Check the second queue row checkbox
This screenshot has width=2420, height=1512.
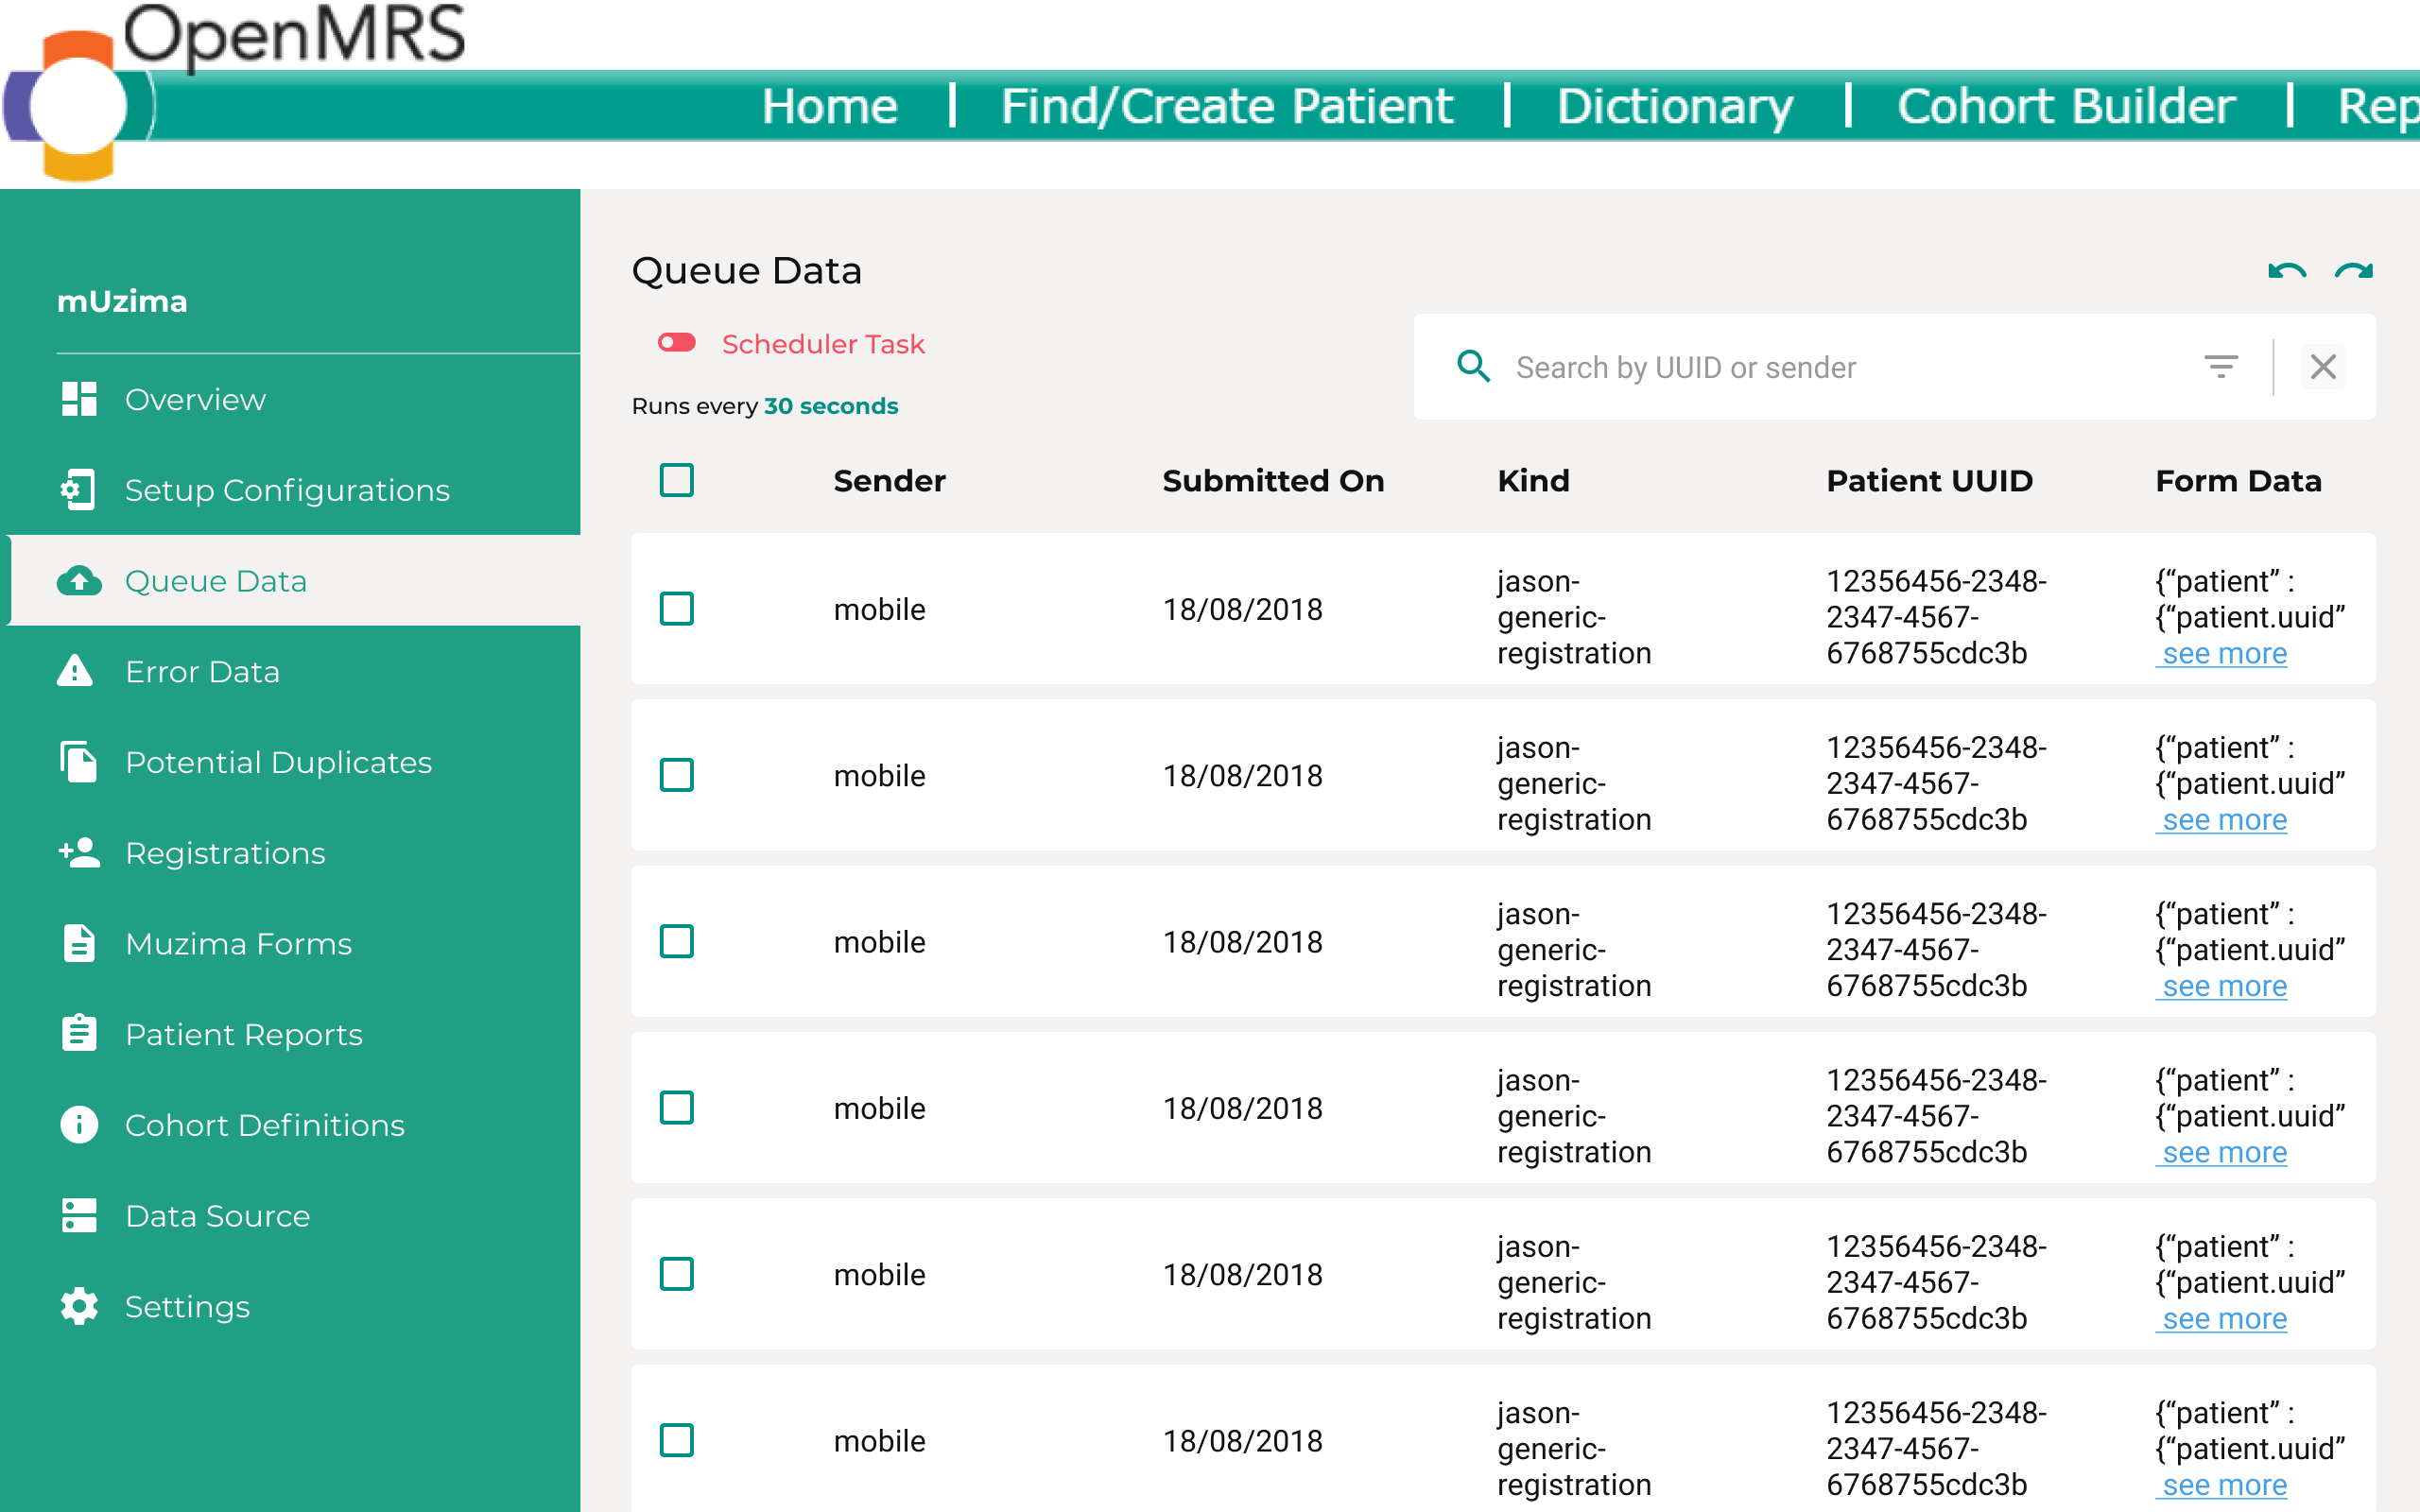point(677,775)
